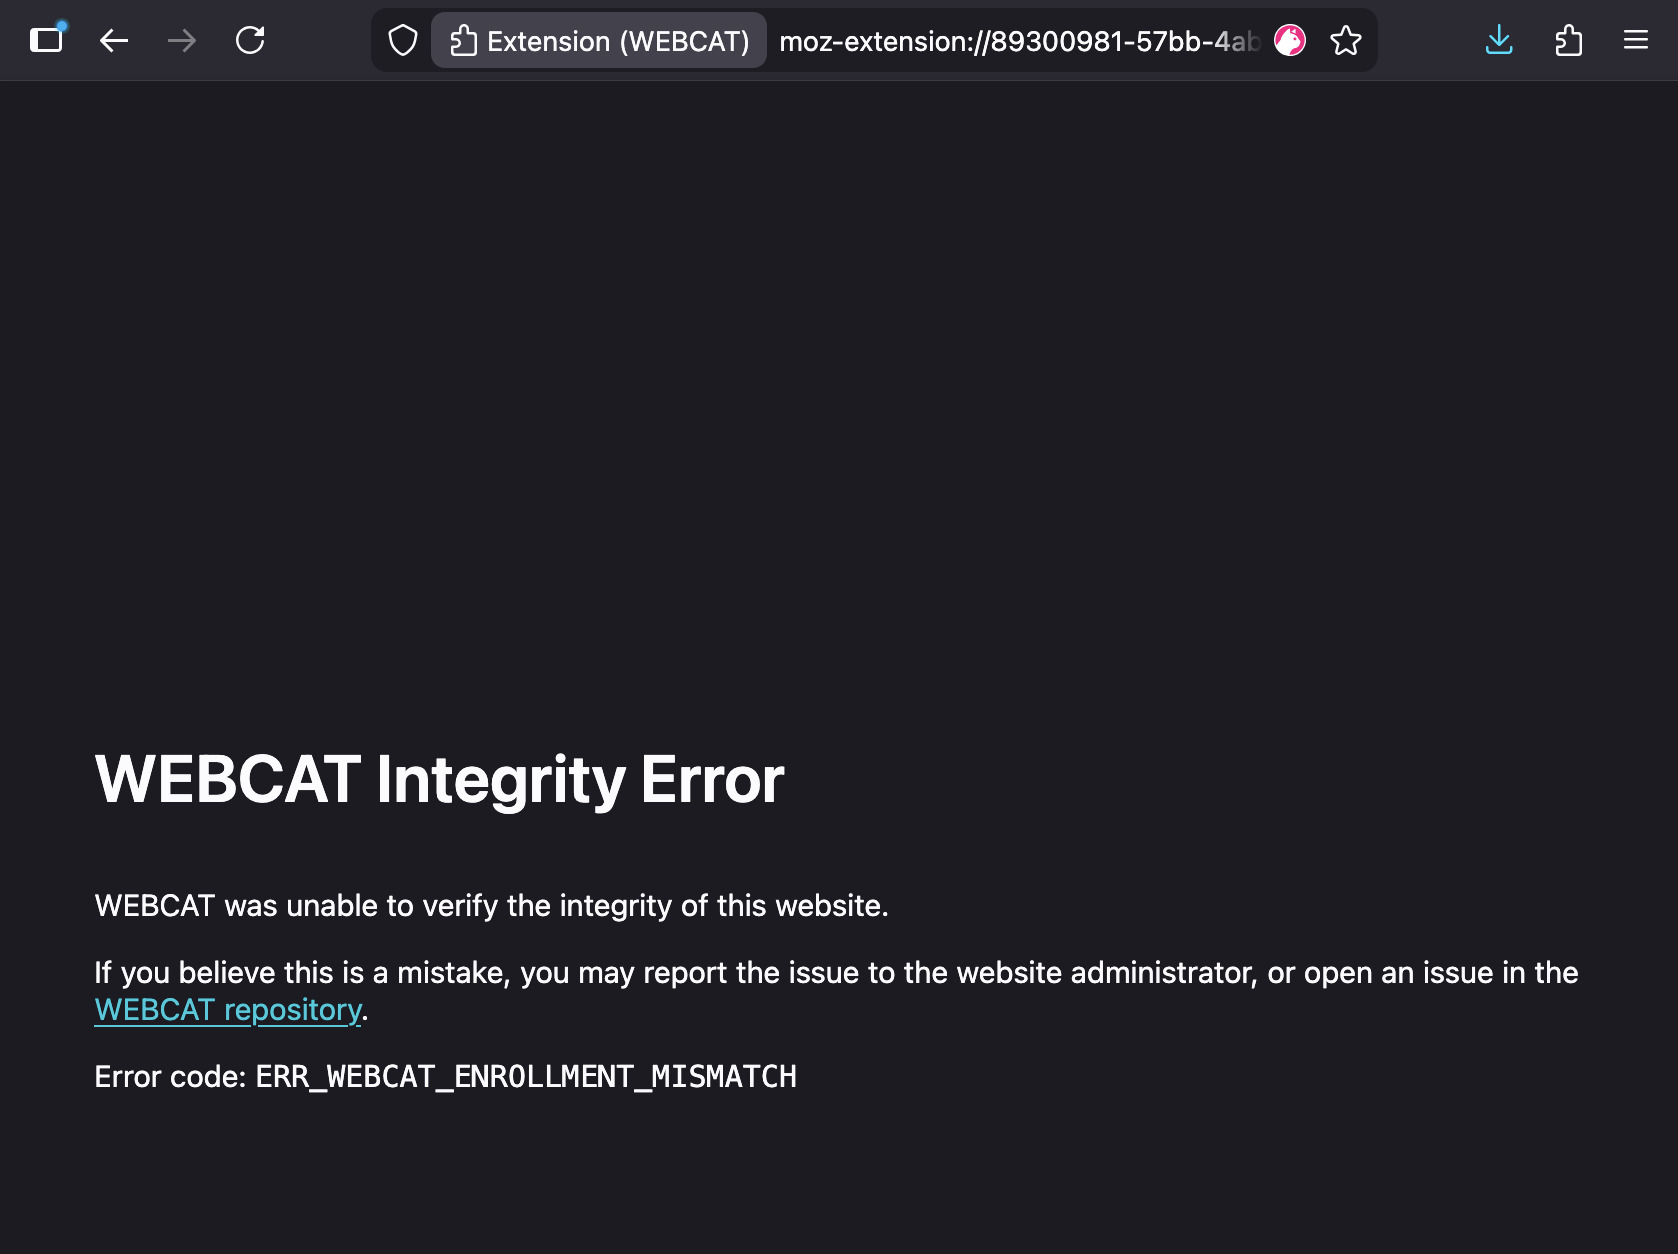Click the Forward navigation arrow
1678x1254 pixels.
pos(182,40)
